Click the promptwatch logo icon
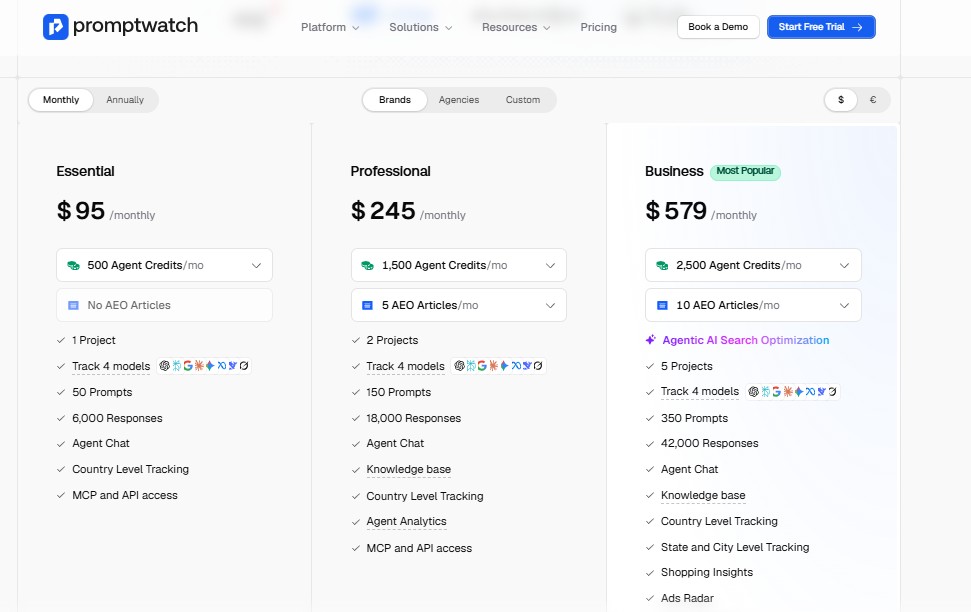971x612 pixels. pyautogui.click(x=56, y=27)
